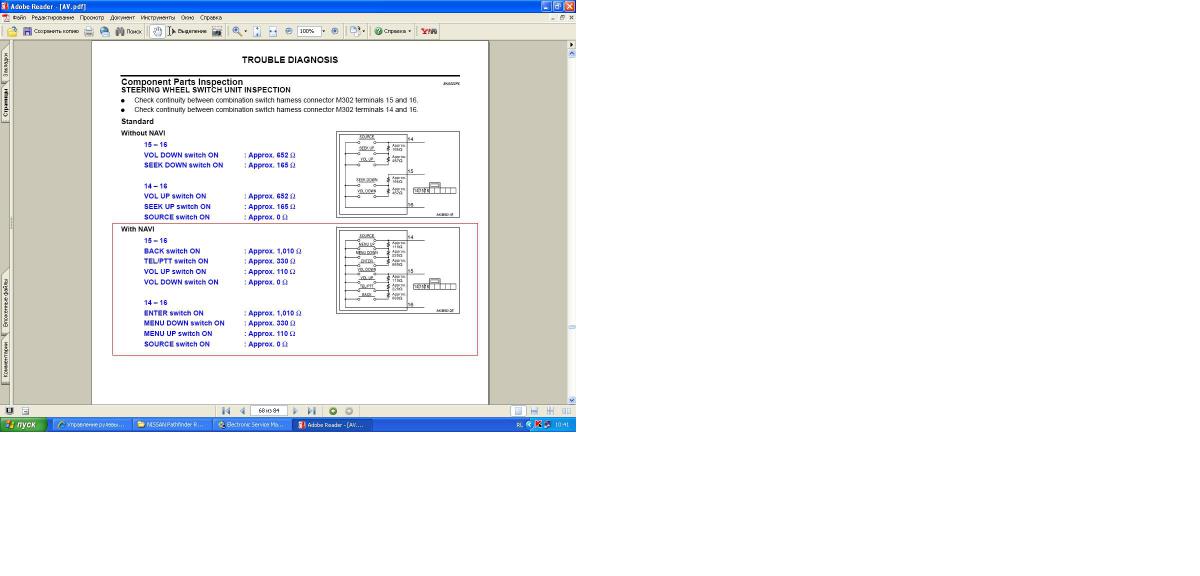Select the Hand tool
Image resolution: width=1200 pixels, height=576 pixels.
tap(157, 31)
